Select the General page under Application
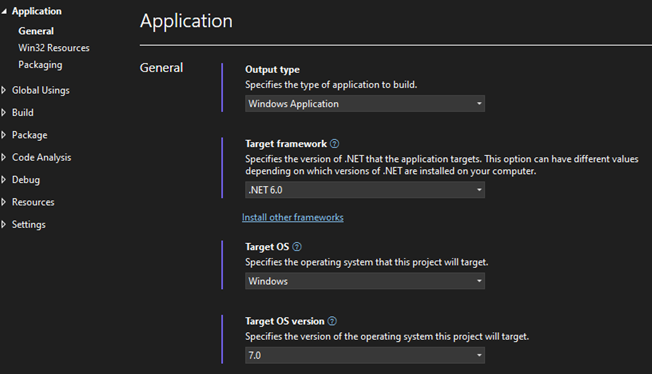 36,31
